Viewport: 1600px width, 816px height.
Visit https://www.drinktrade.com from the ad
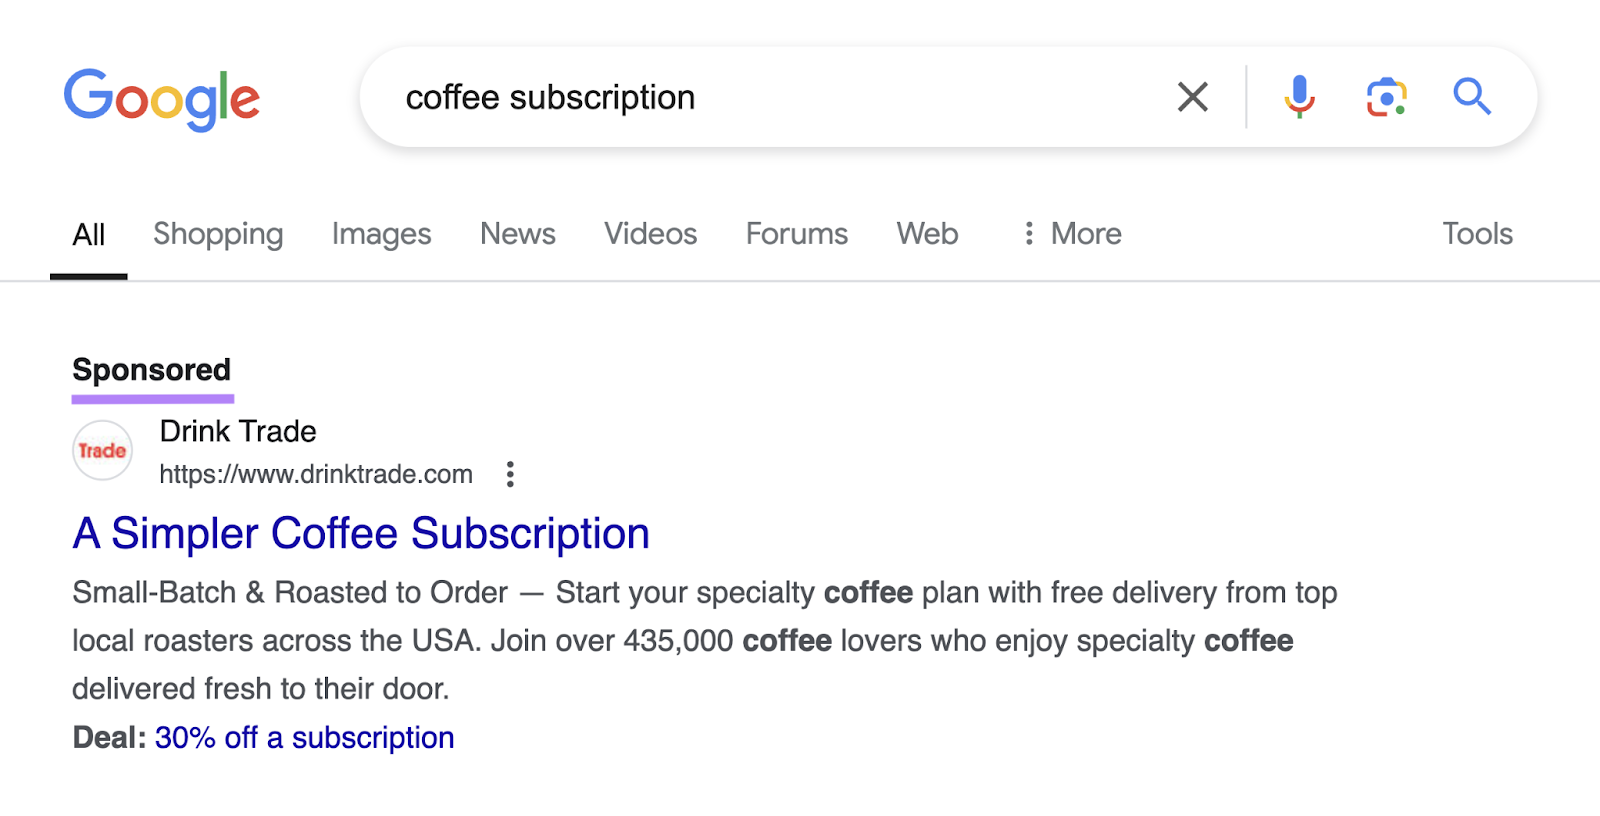pos(315,474)
